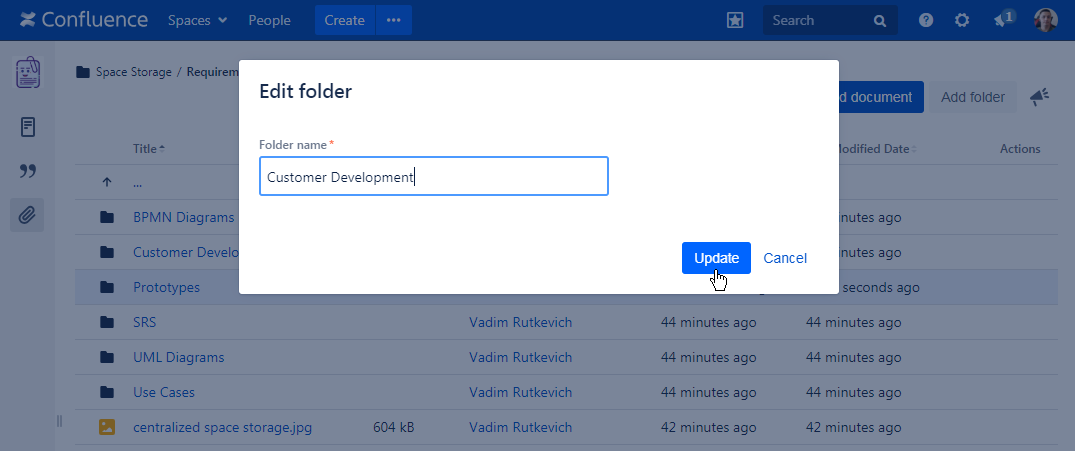Open the Create more options ellipsis
The width and height of the screenshot is (1075, 451).
[394, 20]
